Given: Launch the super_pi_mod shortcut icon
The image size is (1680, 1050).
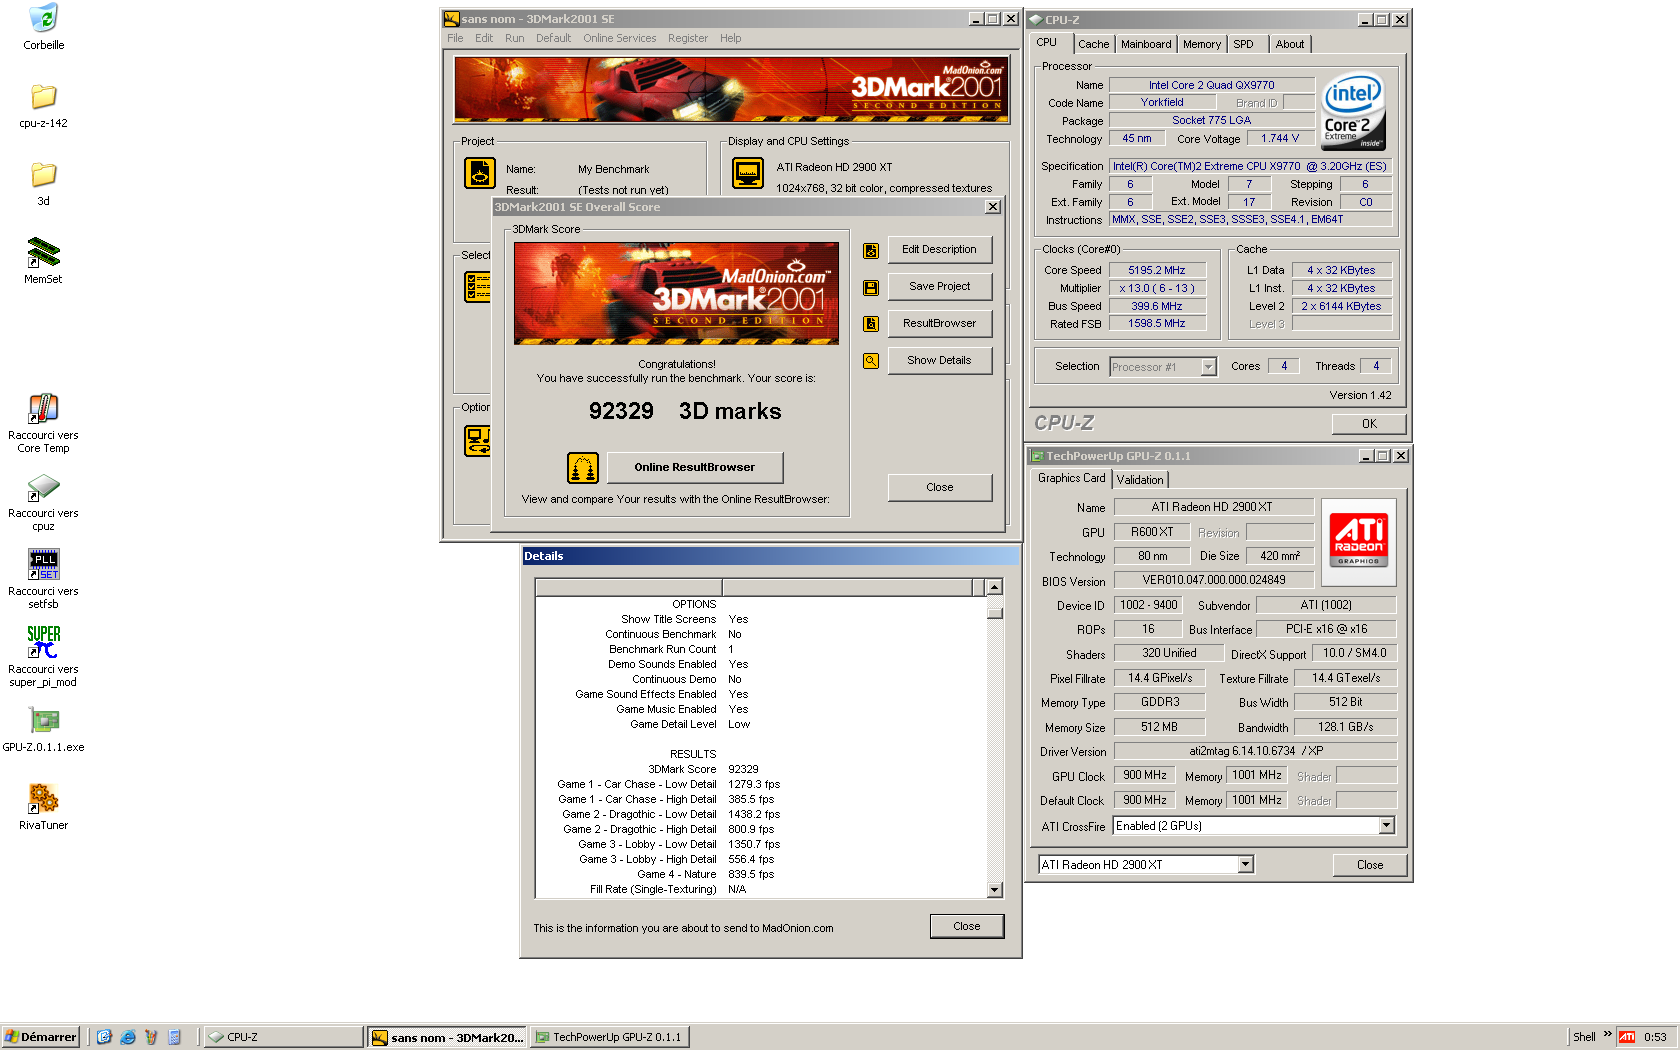Looking at the screenshot, I should coord(43,643).
